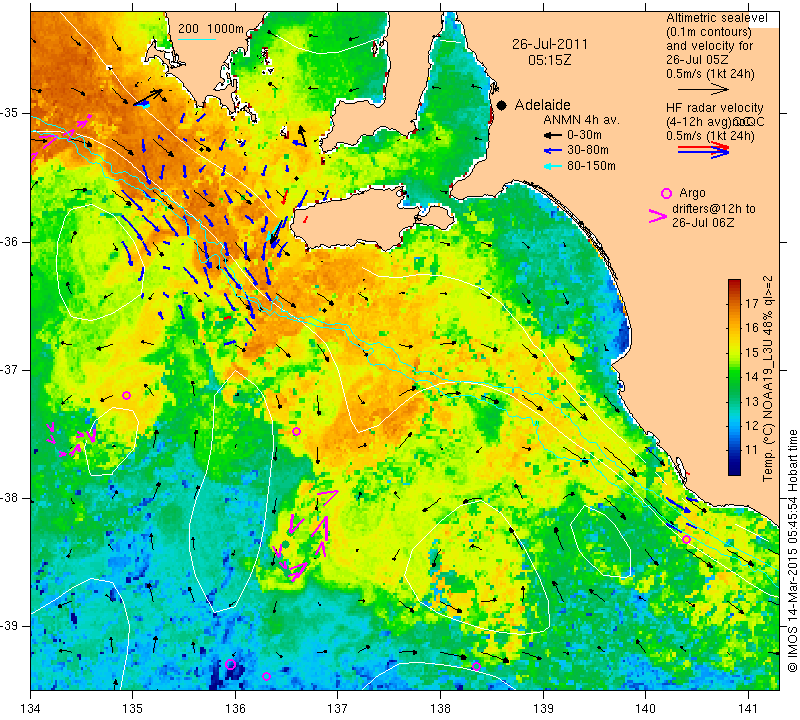The width and height of the screenshot is (800, 720).
Task: Click the black 0-30m legend arrow
Action: click(x=553, y=135)
